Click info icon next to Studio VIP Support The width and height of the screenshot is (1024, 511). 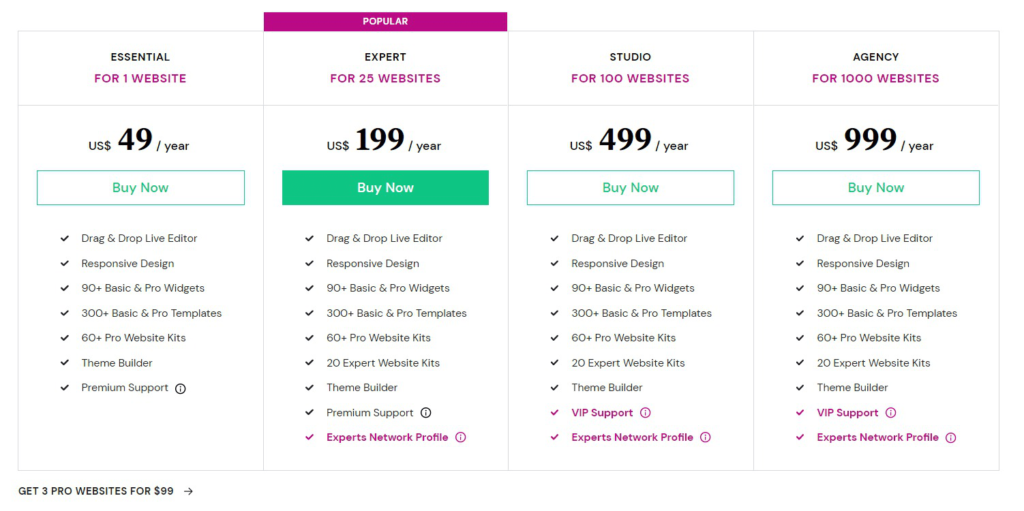[645, 413]
